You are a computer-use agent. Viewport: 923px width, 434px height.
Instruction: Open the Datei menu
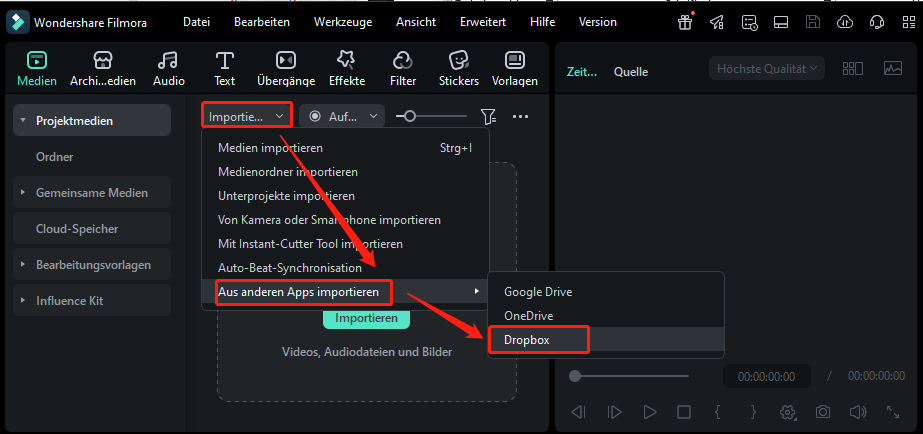(197, 22)
